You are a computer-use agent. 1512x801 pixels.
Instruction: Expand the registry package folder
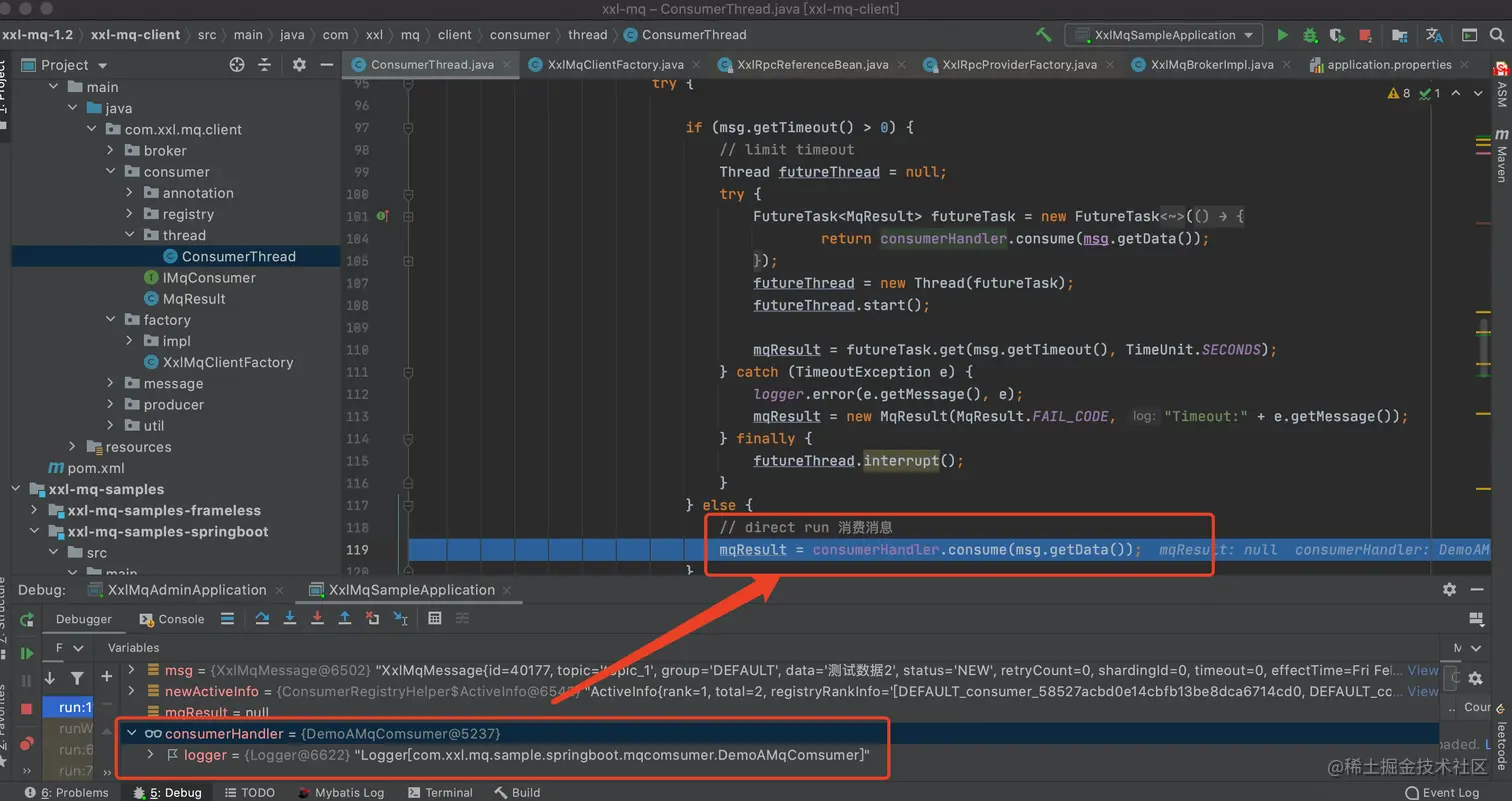[130, 214]
